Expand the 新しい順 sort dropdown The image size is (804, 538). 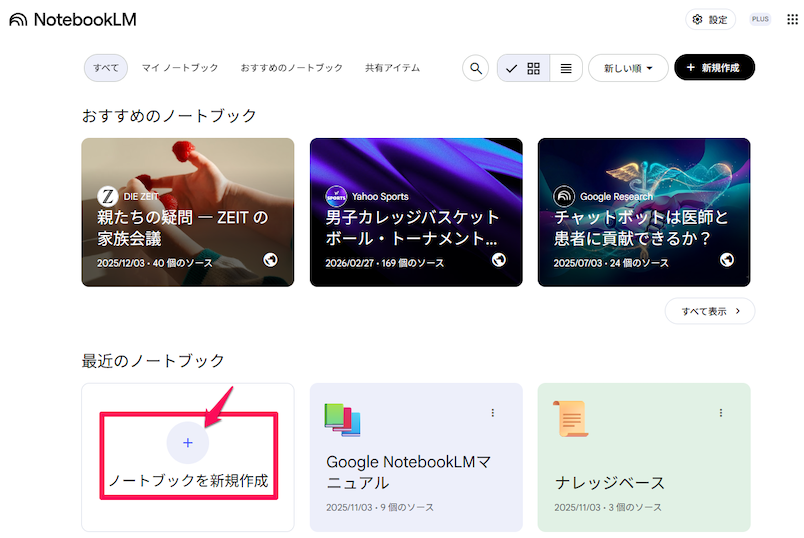pos(628,68)
